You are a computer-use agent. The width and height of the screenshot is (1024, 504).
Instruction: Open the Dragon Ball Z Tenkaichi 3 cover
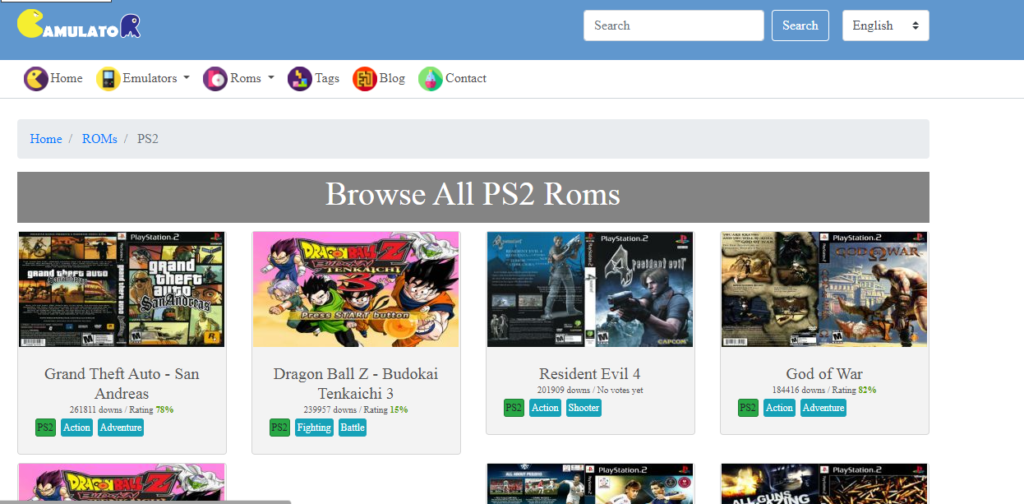356,289
